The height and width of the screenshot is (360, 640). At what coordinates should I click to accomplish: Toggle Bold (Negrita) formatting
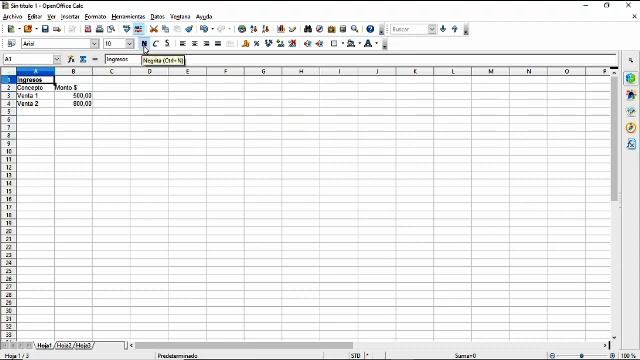click(144, 43)
